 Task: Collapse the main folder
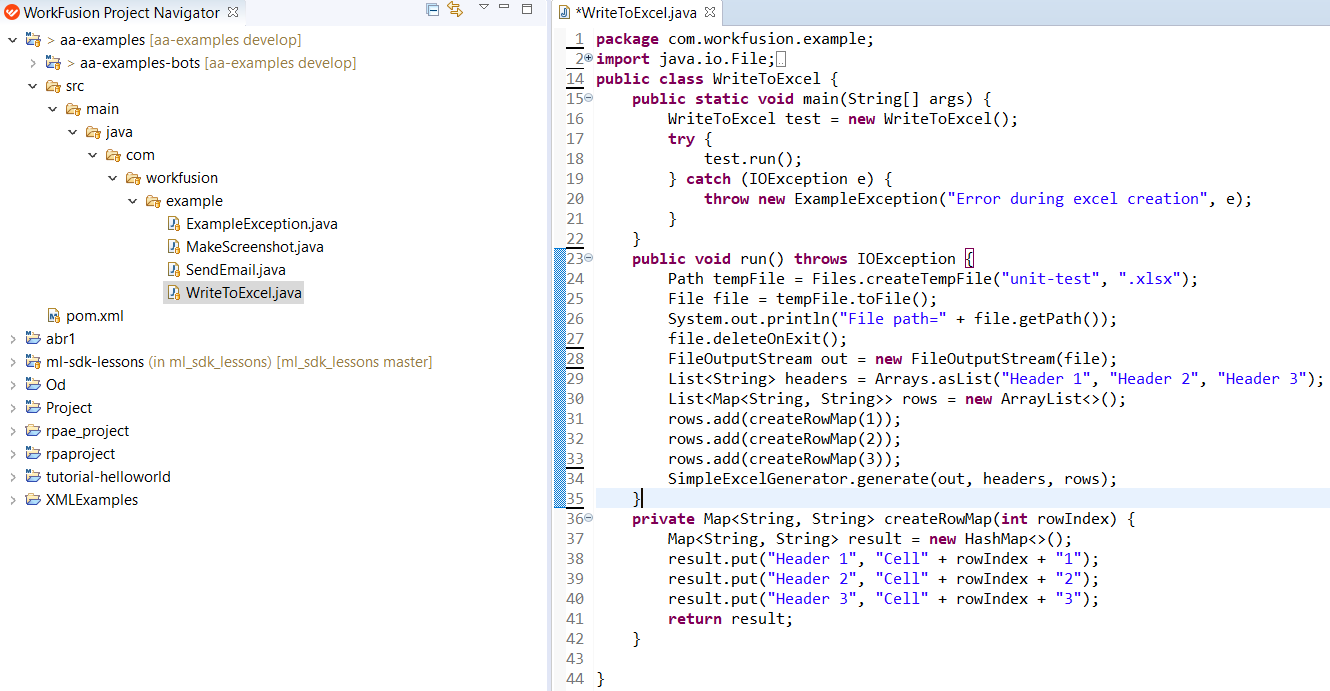coord(52,109)
